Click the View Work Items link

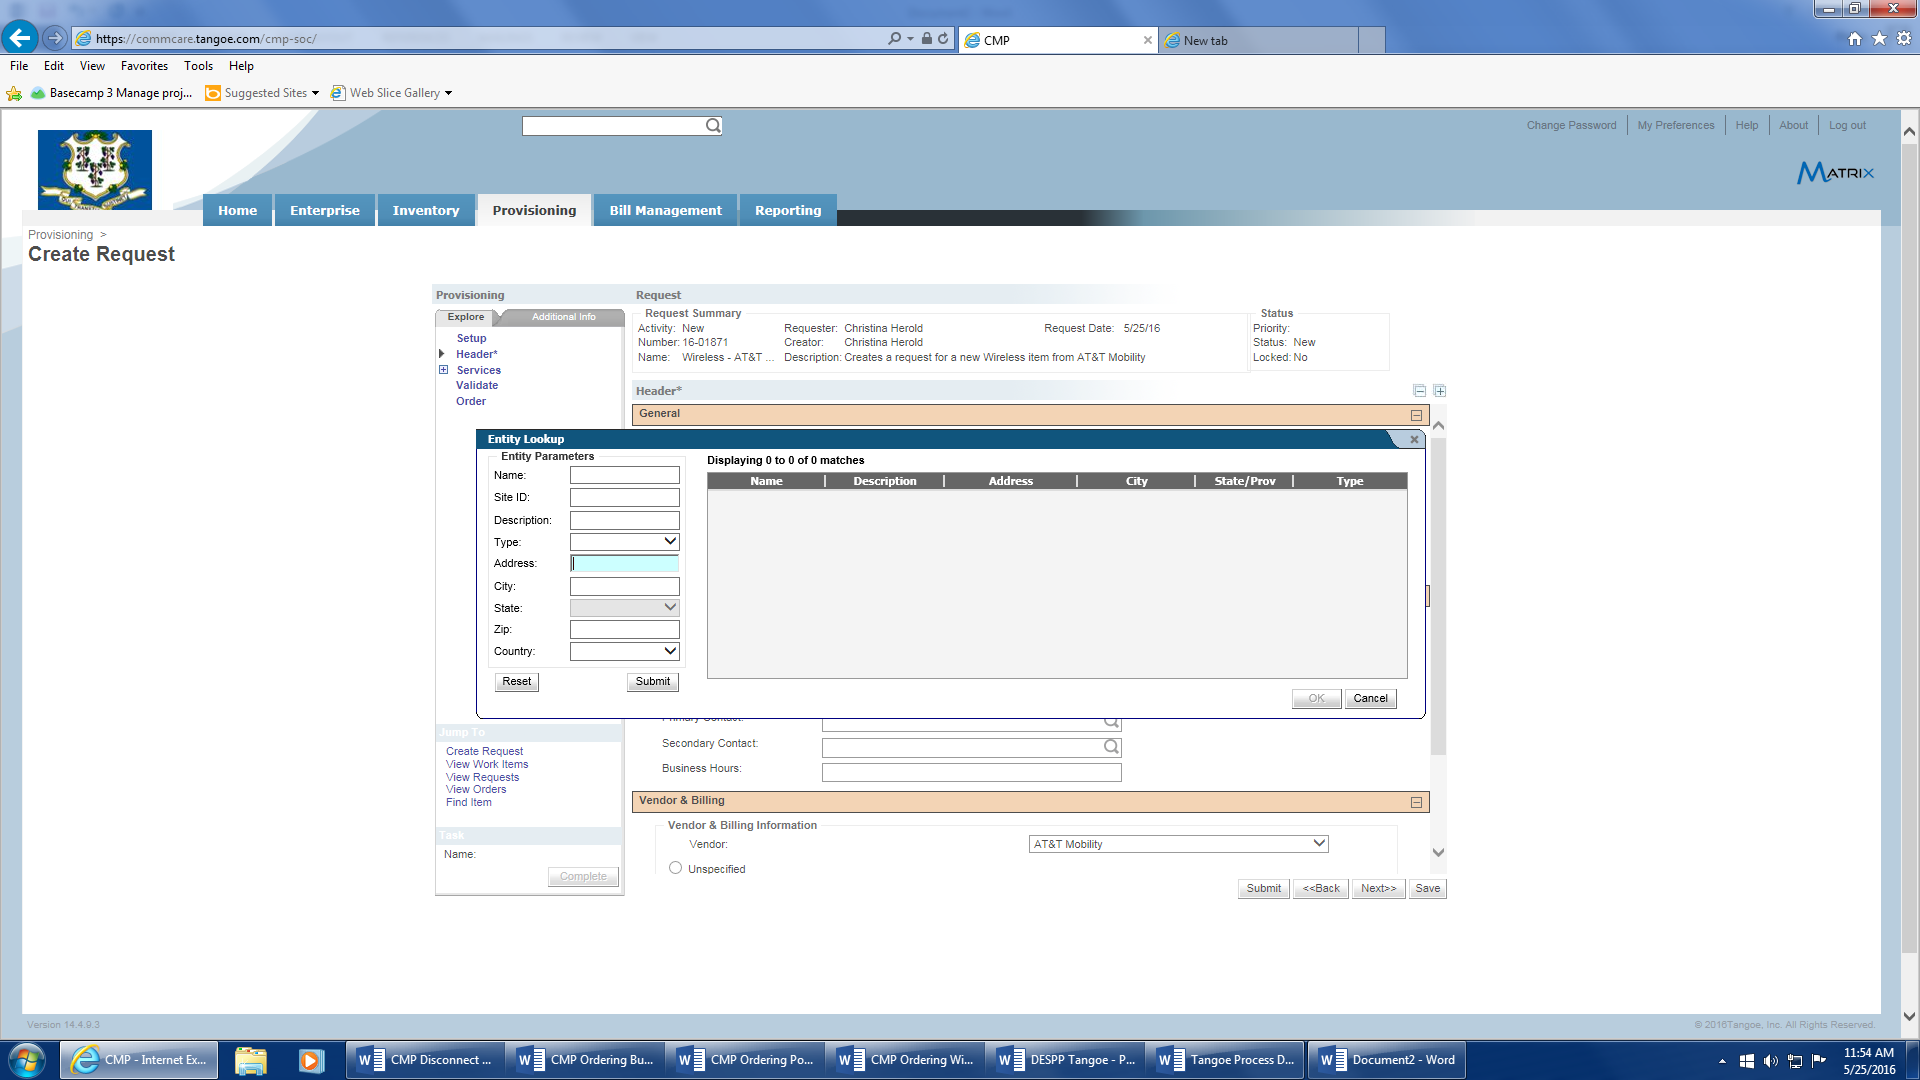487,764
